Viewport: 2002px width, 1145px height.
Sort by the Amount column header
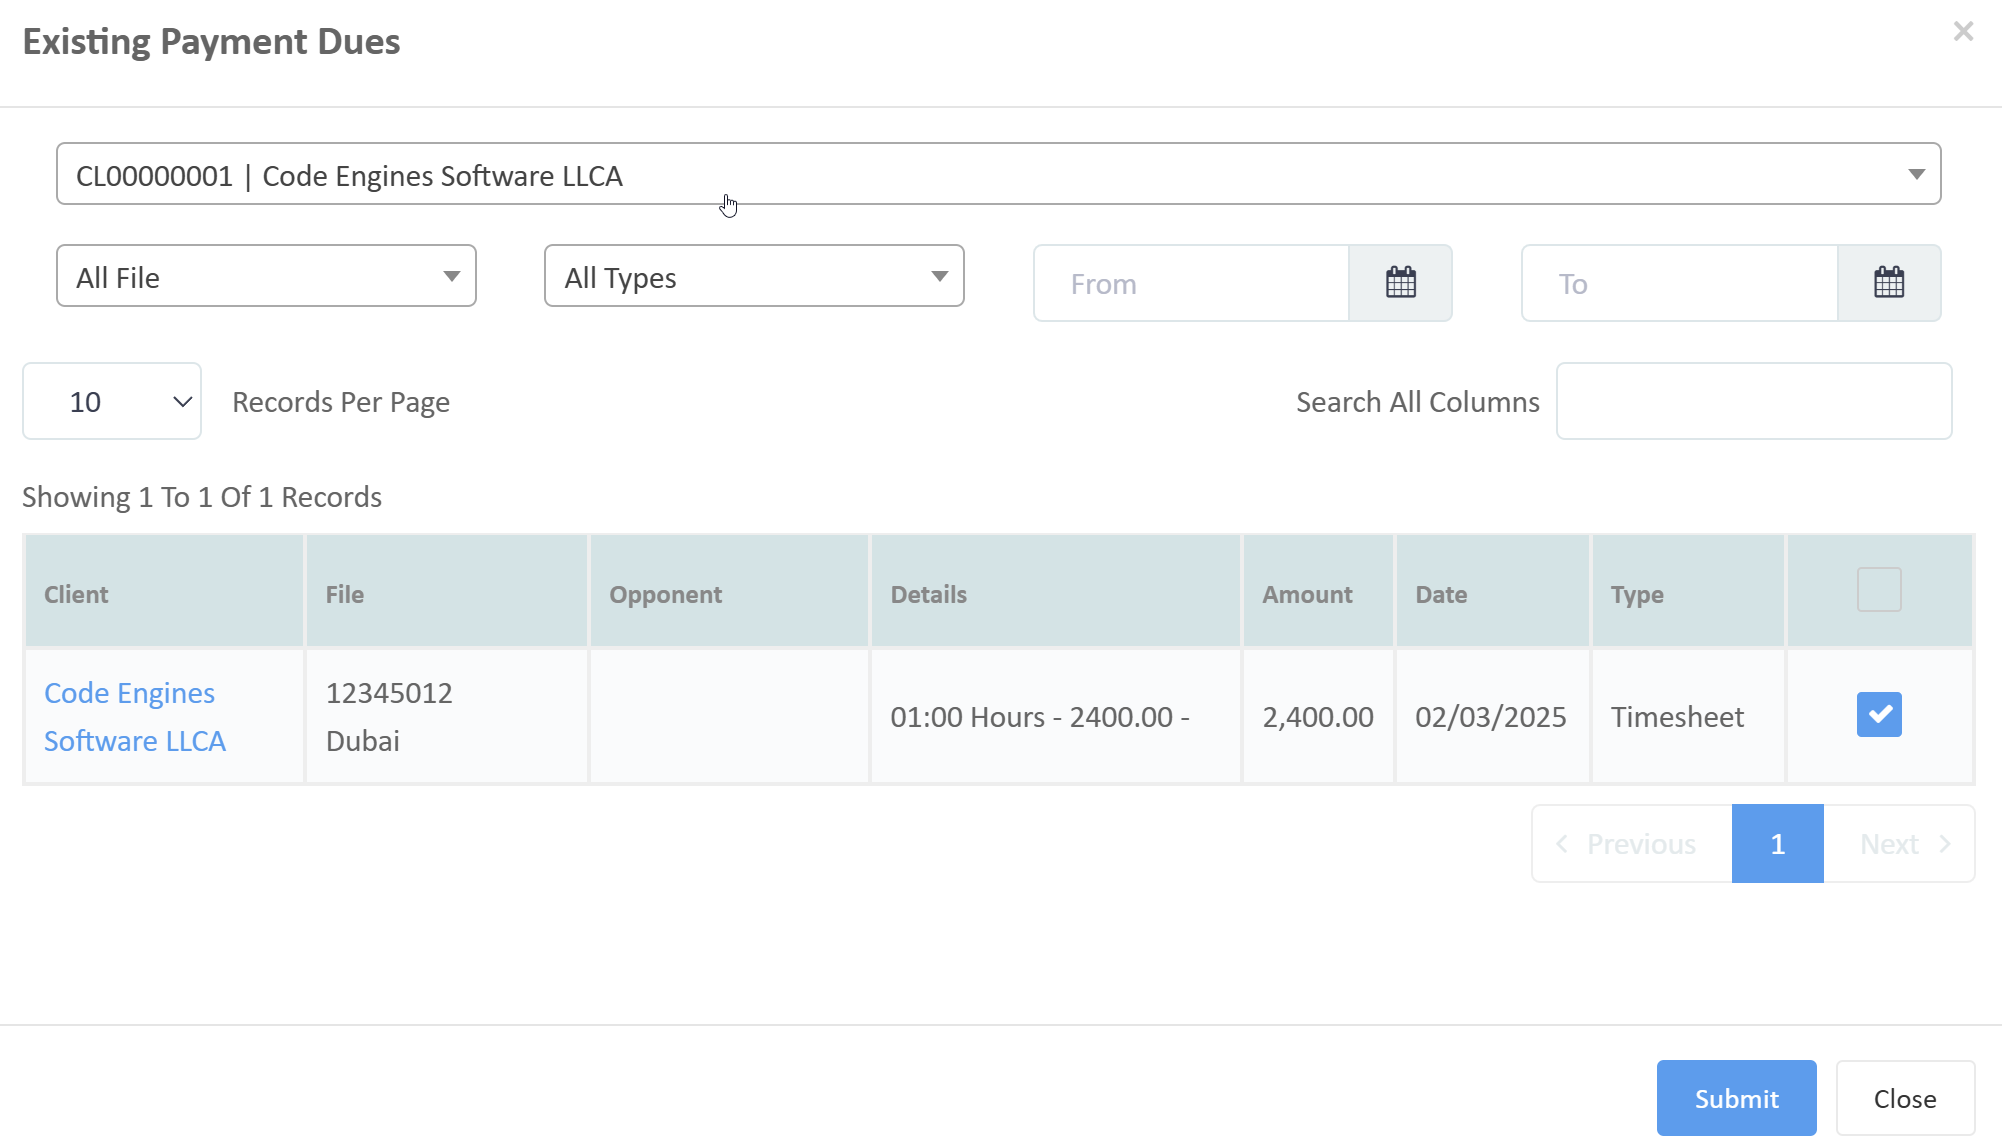click(1306, 594)
